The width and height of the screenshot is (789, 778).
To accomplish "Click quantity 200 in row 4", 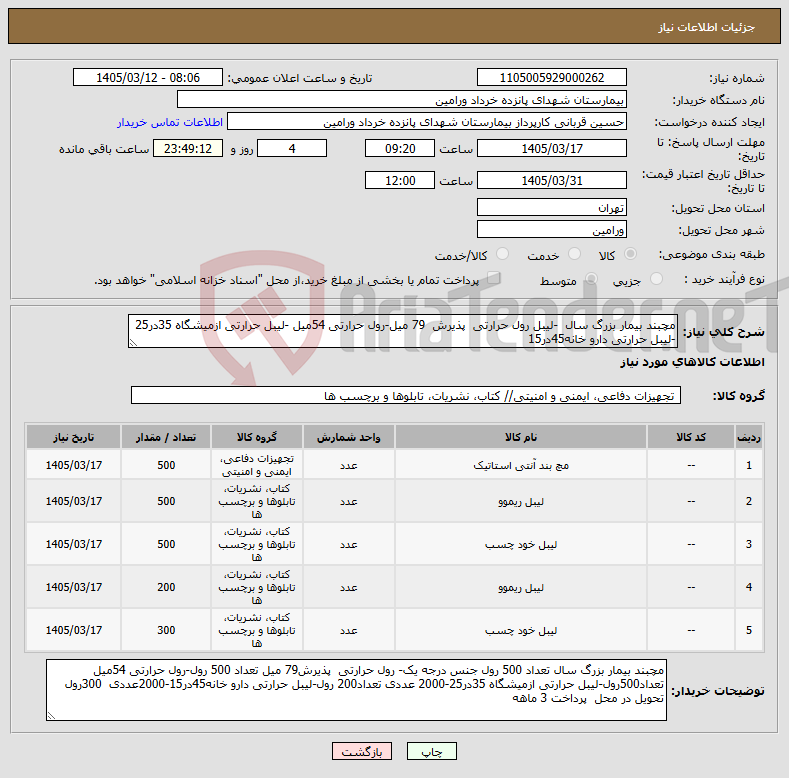I will tap(166, 587).
